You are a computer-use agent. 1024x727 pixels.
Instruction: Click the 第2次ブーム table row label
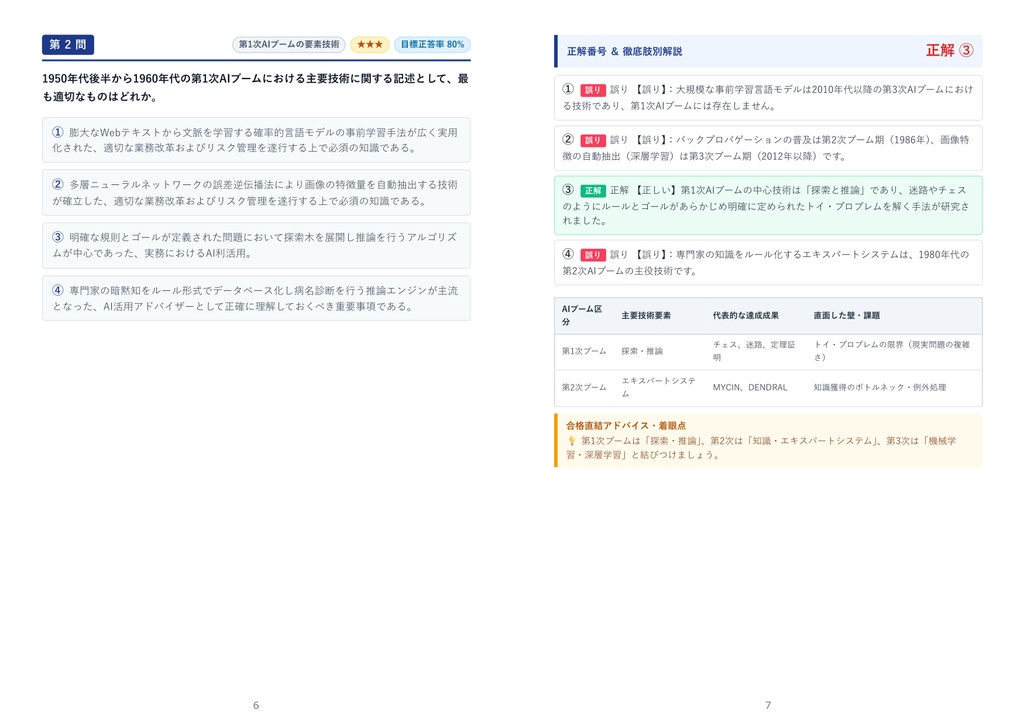[x=584, y=387]
